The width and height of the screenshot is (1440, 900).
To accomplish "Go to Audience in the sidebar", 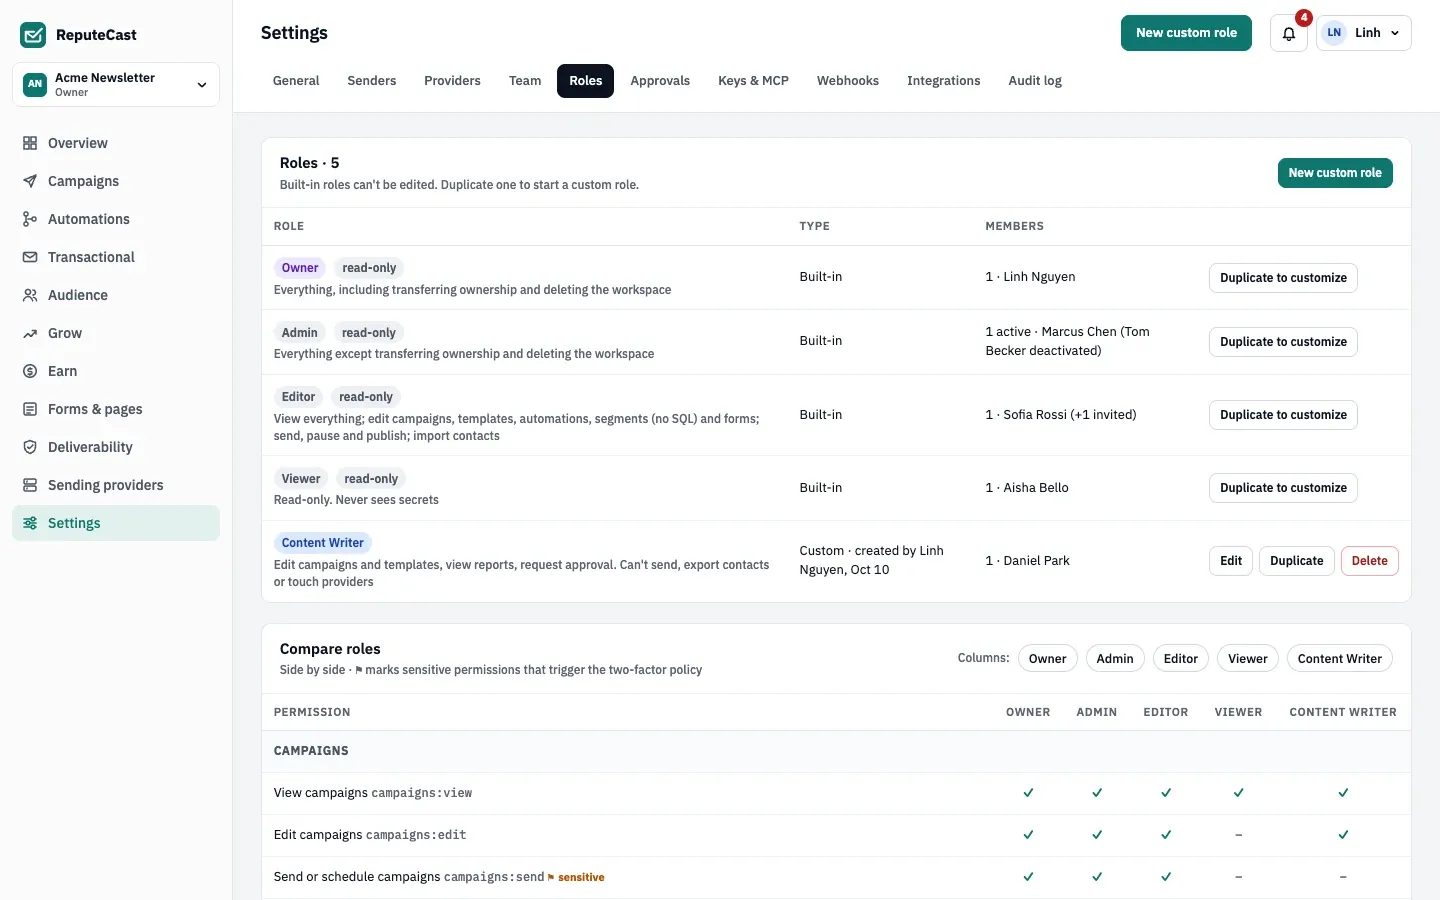I will coord(116,295).
